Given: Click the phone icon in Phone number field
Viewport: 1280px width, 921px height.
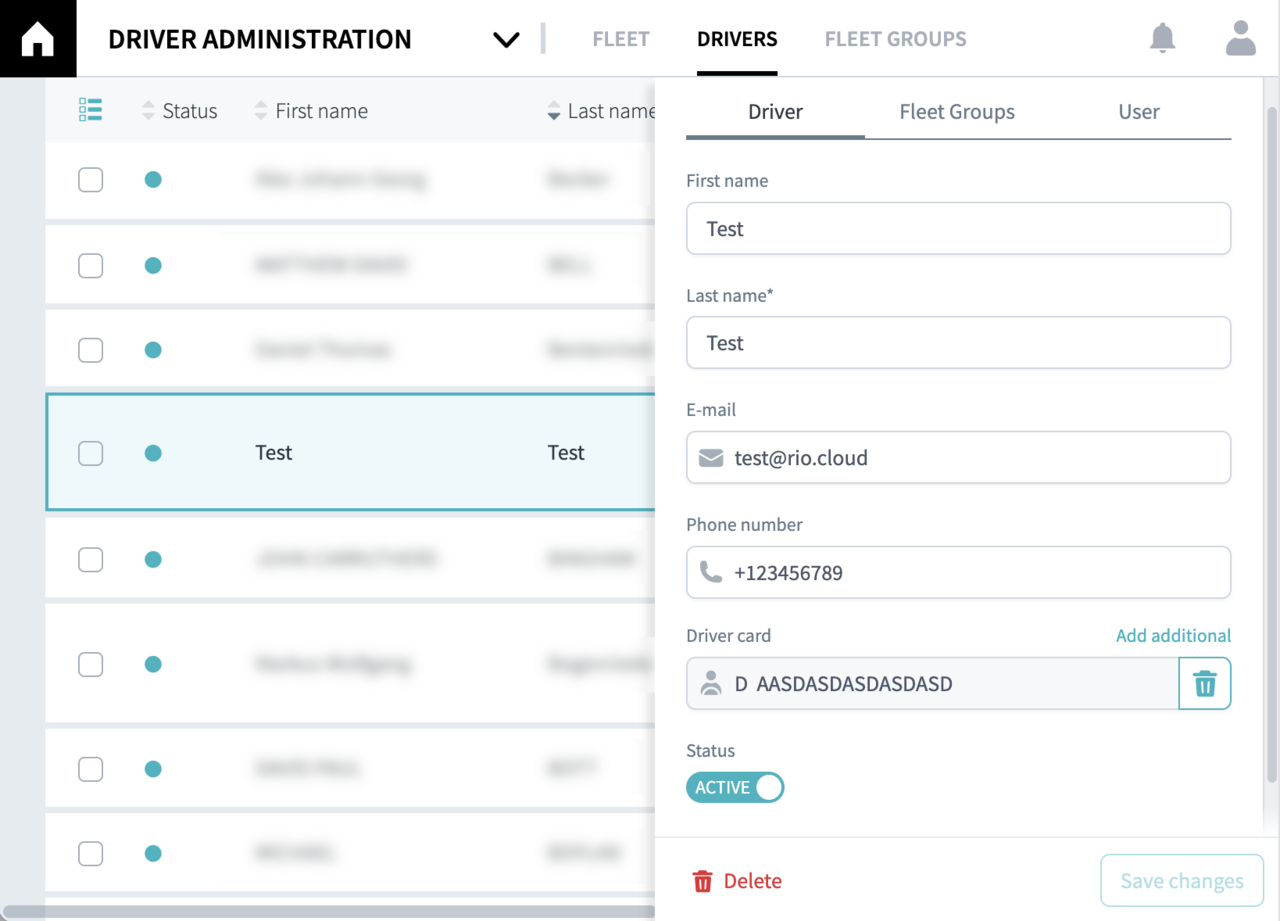Looking at the screenshot, I should coord(710,572).
